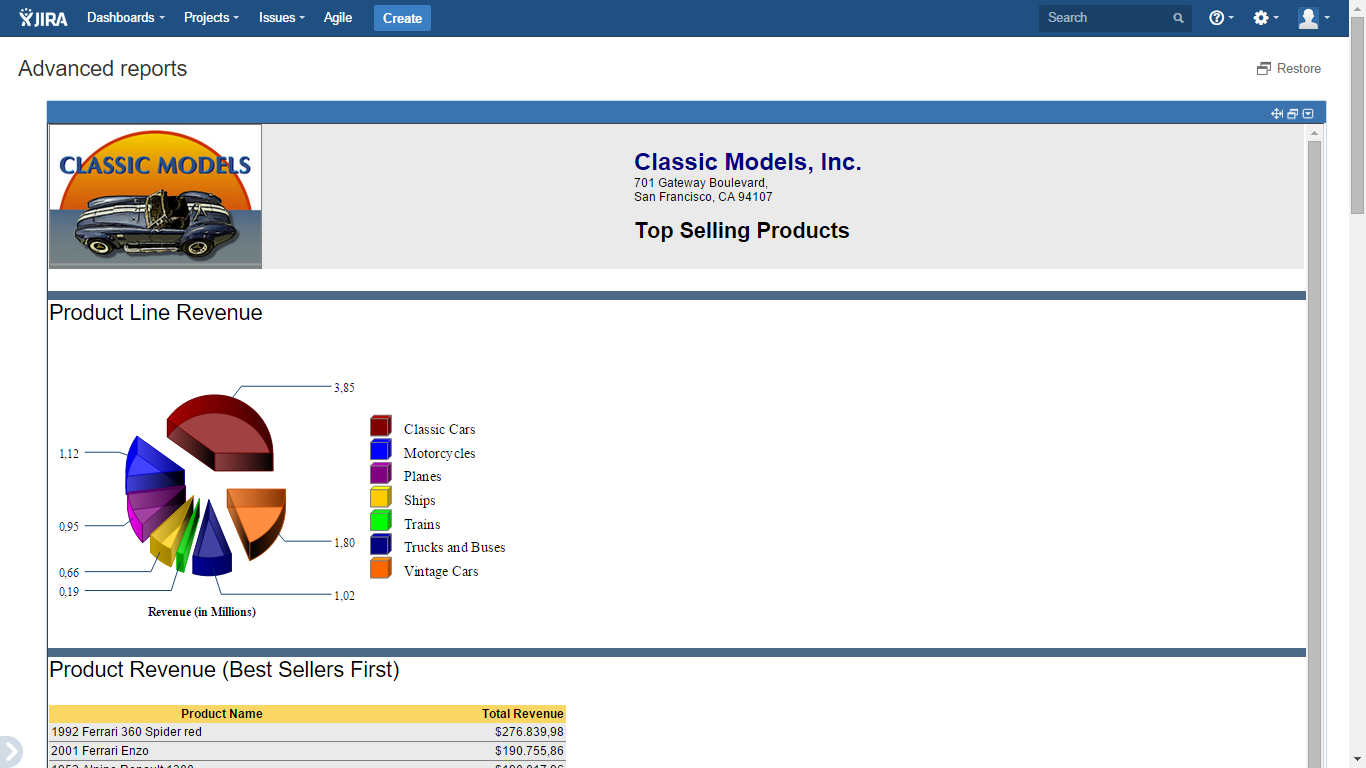This screenshot has height=768, width=1366.
Task: Click the Motorcycles legend label
Action: 439,454
